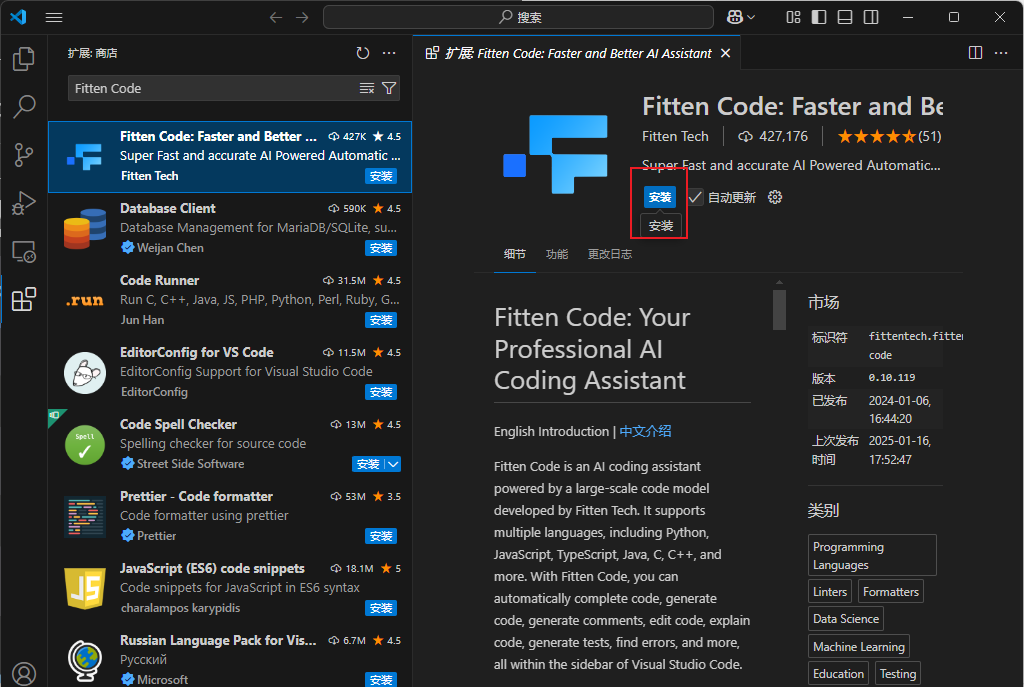Image resolution: width=1024 pixels, height=687 pixels.
Task: Install JavaScript (ES6) code snippets extension
Action: click(x=381, y=608)
